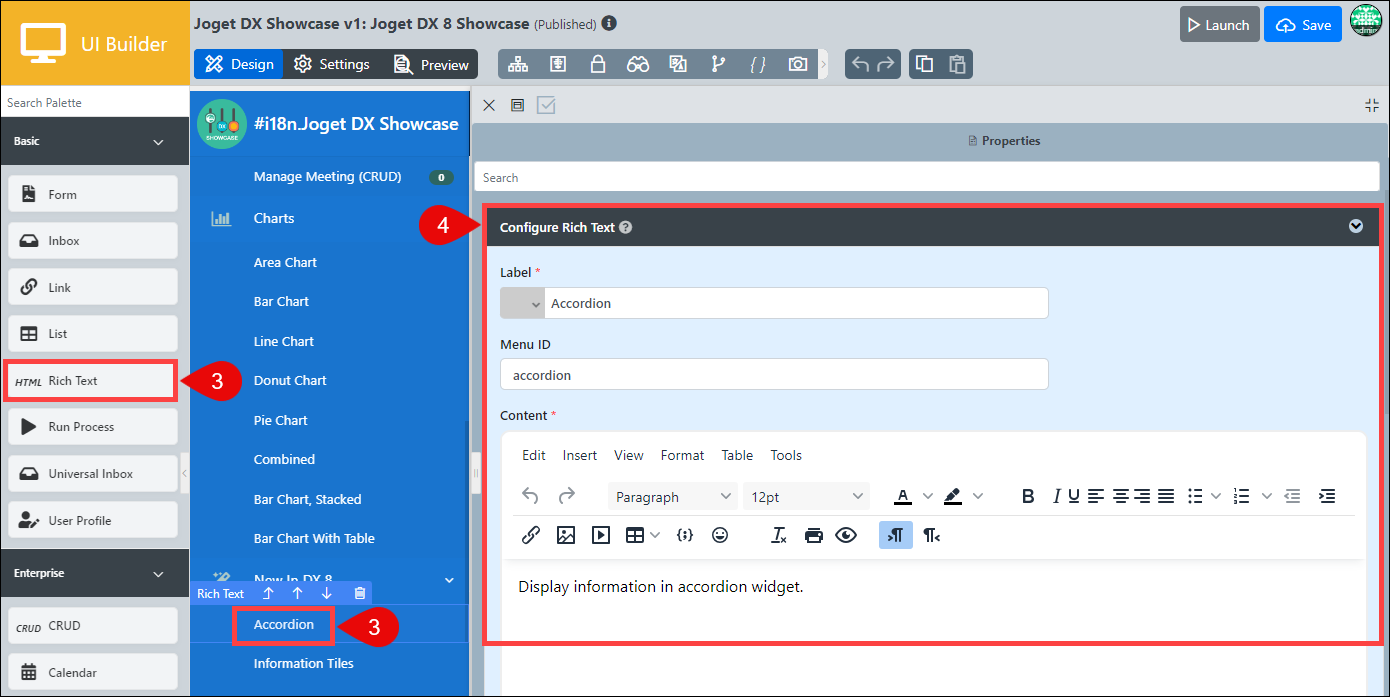
Task: Click the version branch icon in the toolbar
Action: (x=718, y=64)
